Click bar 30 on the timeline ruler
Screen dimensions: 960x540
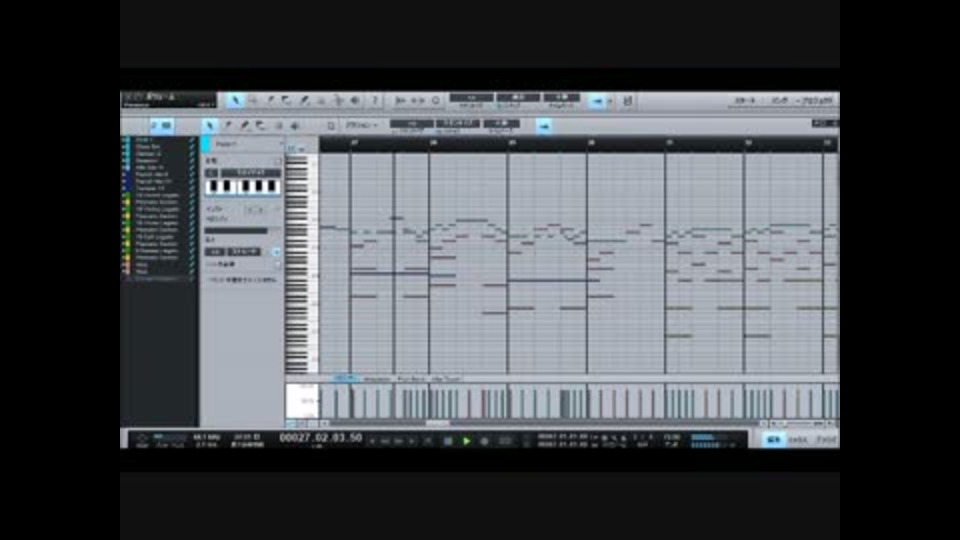tap(591, 143)
